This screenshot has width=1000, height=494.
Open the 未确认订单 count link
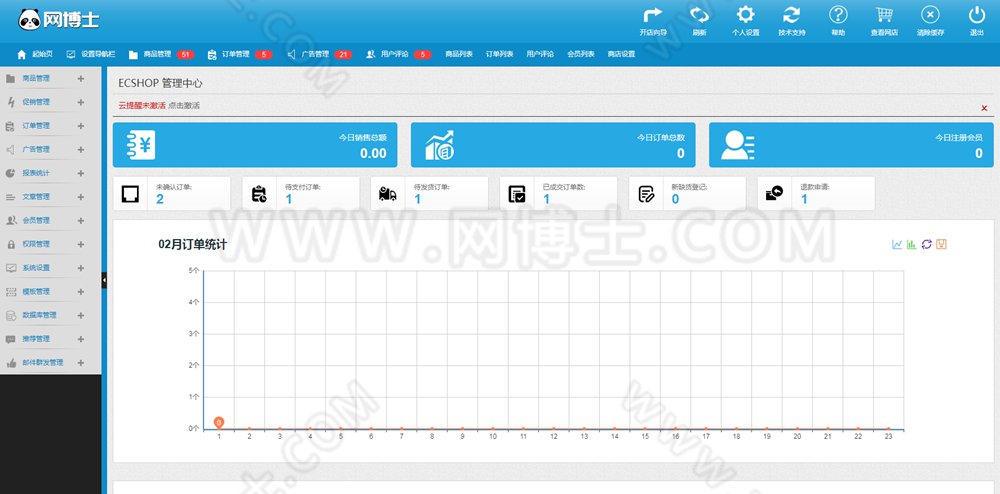tap(159, 199)
